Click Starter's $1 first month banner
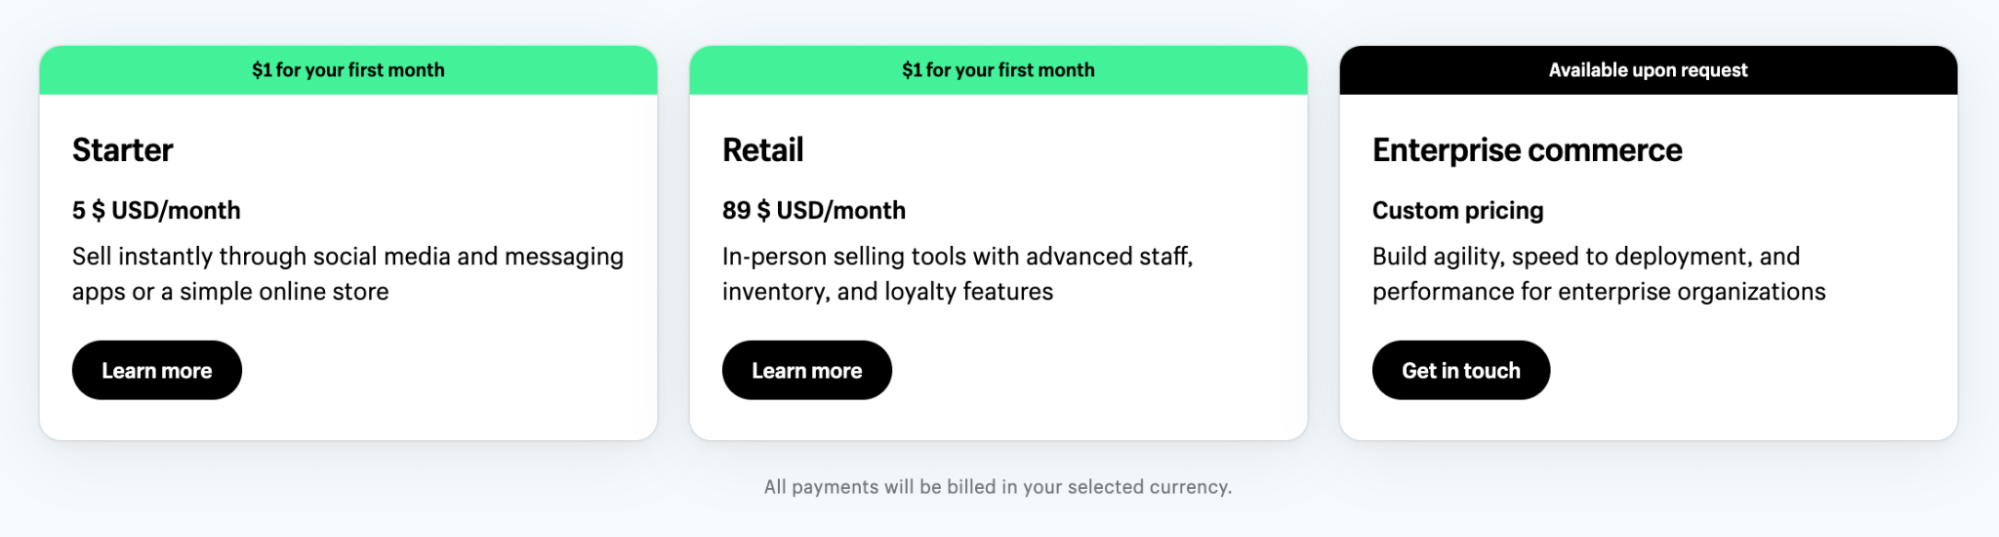The image size is (1999, 537). click(x=348, y=70)
